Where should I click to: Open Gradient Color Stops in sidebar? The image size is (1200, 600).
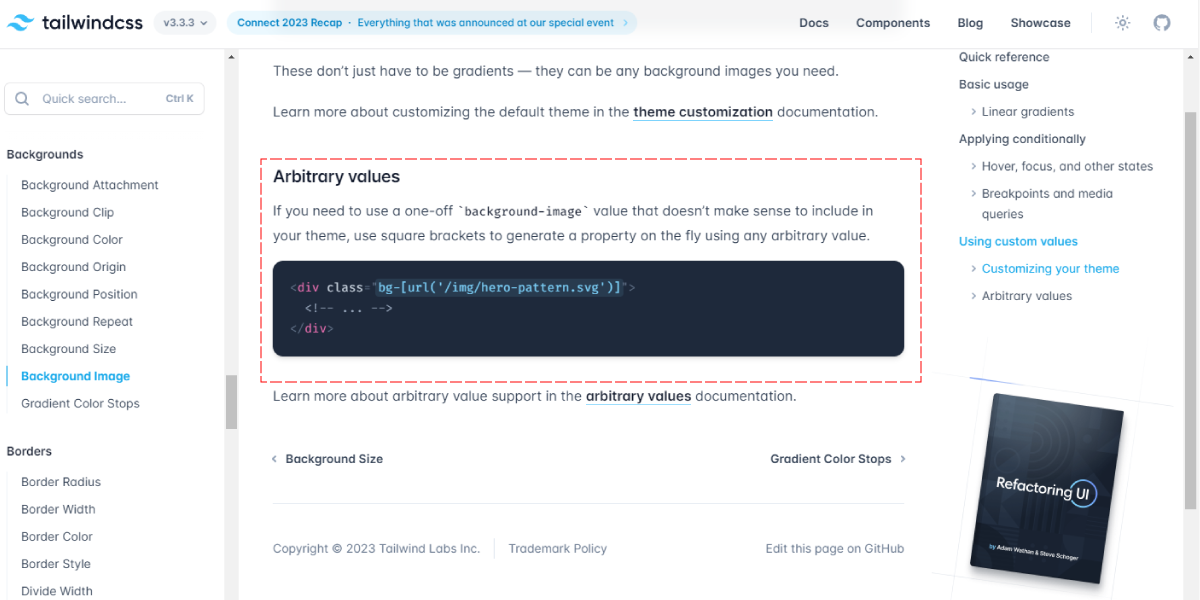click(80, 404)
